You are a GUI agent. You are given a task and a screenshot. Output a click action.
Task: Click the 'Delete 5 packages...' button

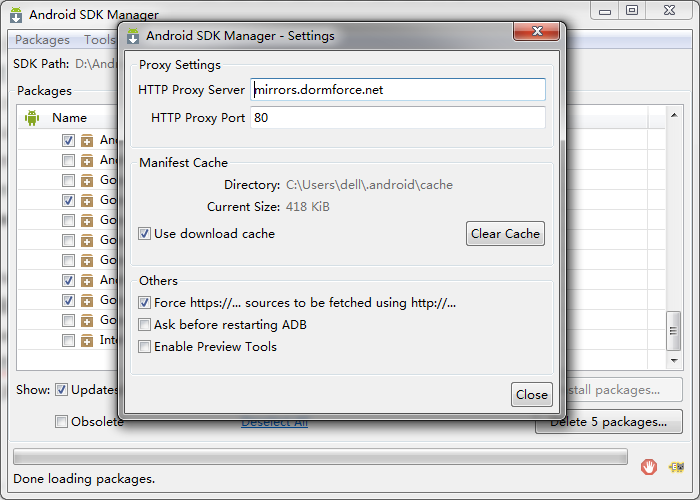coord(609,422)
